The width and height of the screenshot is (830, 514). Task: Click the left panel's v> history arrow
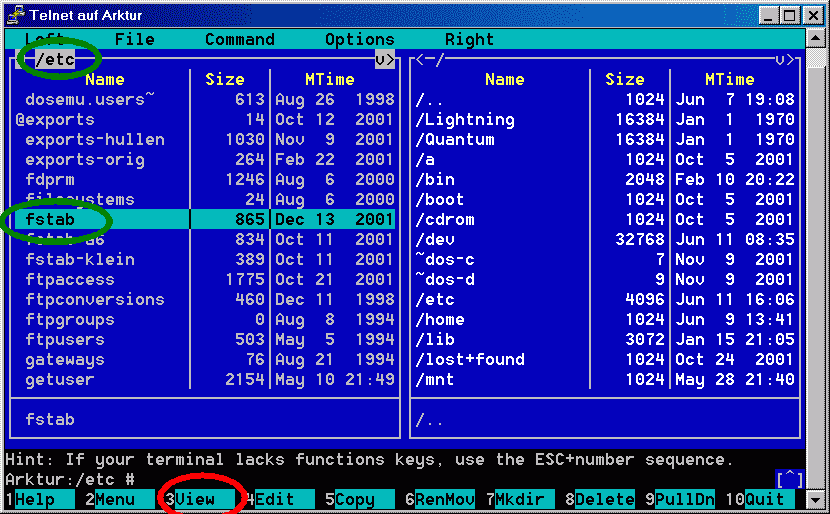(x=385, y=60)
